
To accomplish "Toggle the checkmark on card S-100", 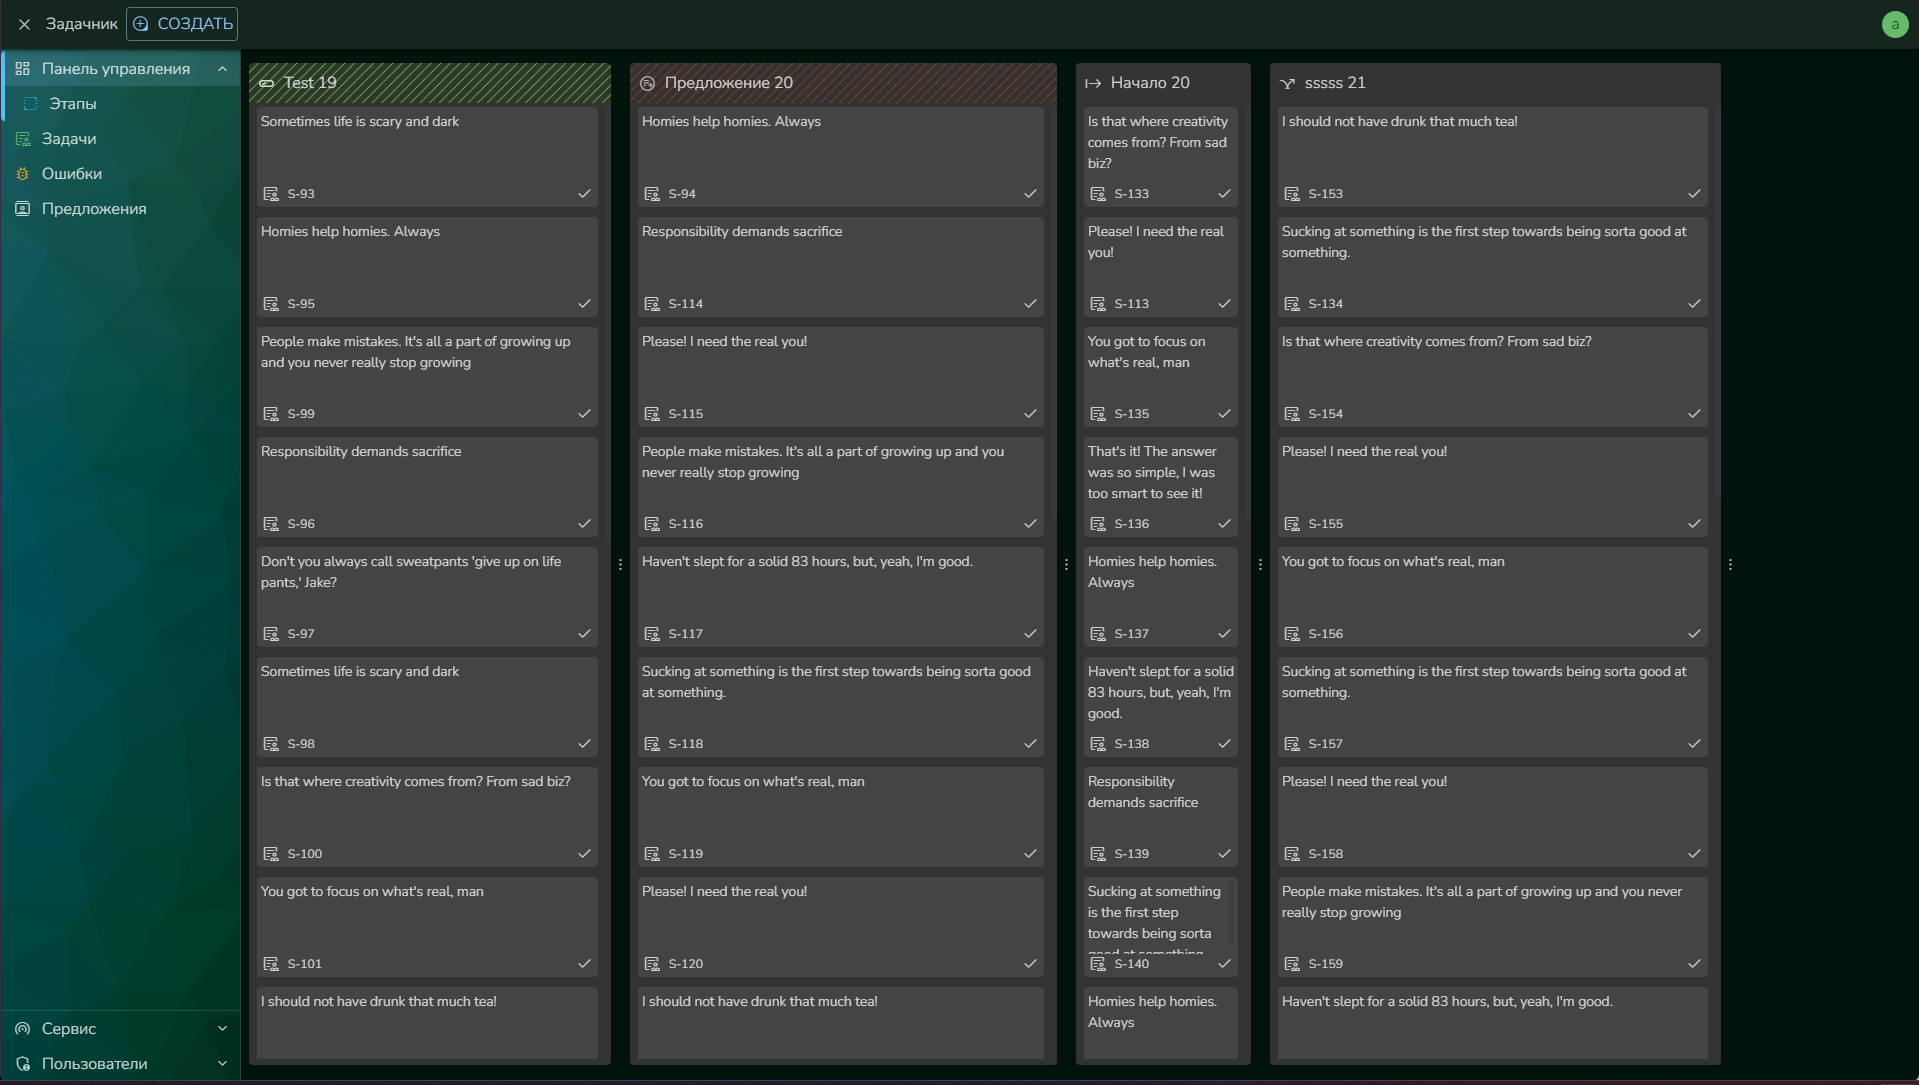I will tap(584, 854).
